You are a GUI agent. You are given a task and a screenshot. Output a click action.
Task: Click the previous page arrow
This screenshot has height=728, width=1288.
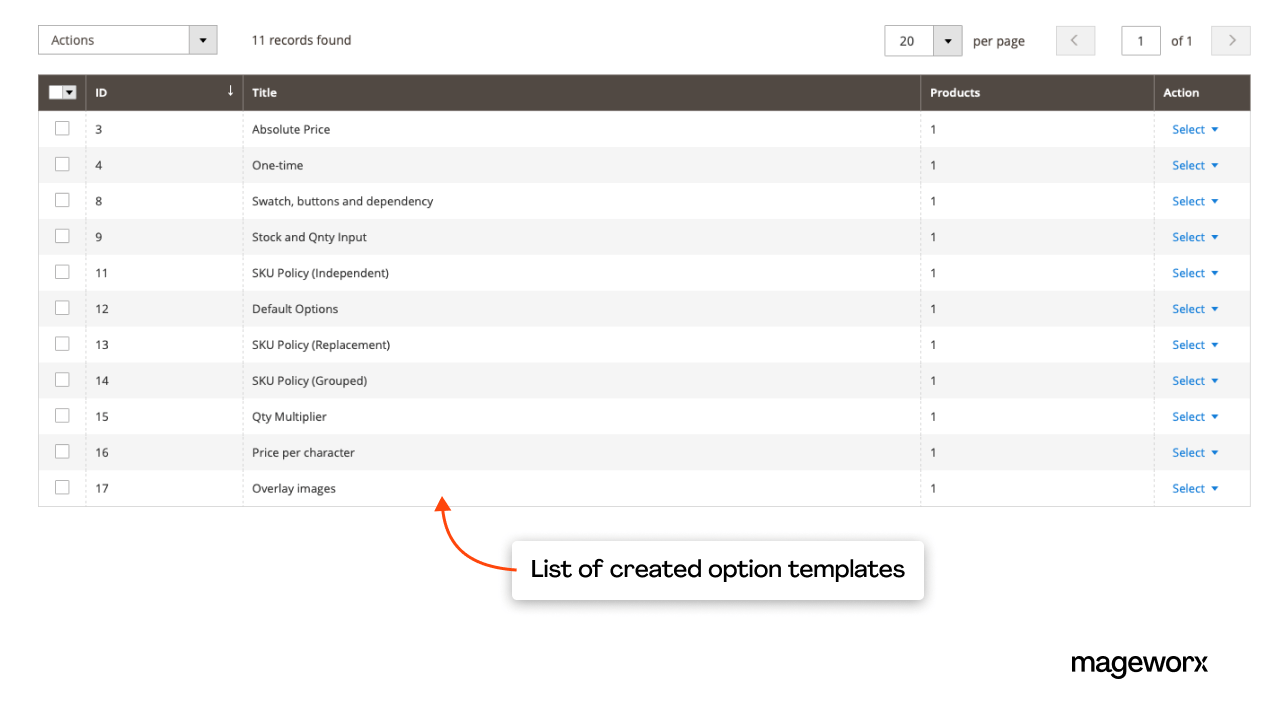[x=1075, y=40]
